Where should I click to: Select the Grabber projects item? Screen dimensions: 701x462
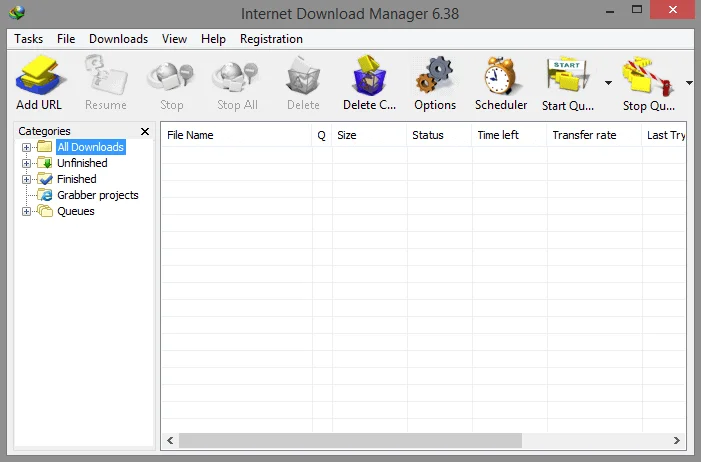tap(97, 195)
